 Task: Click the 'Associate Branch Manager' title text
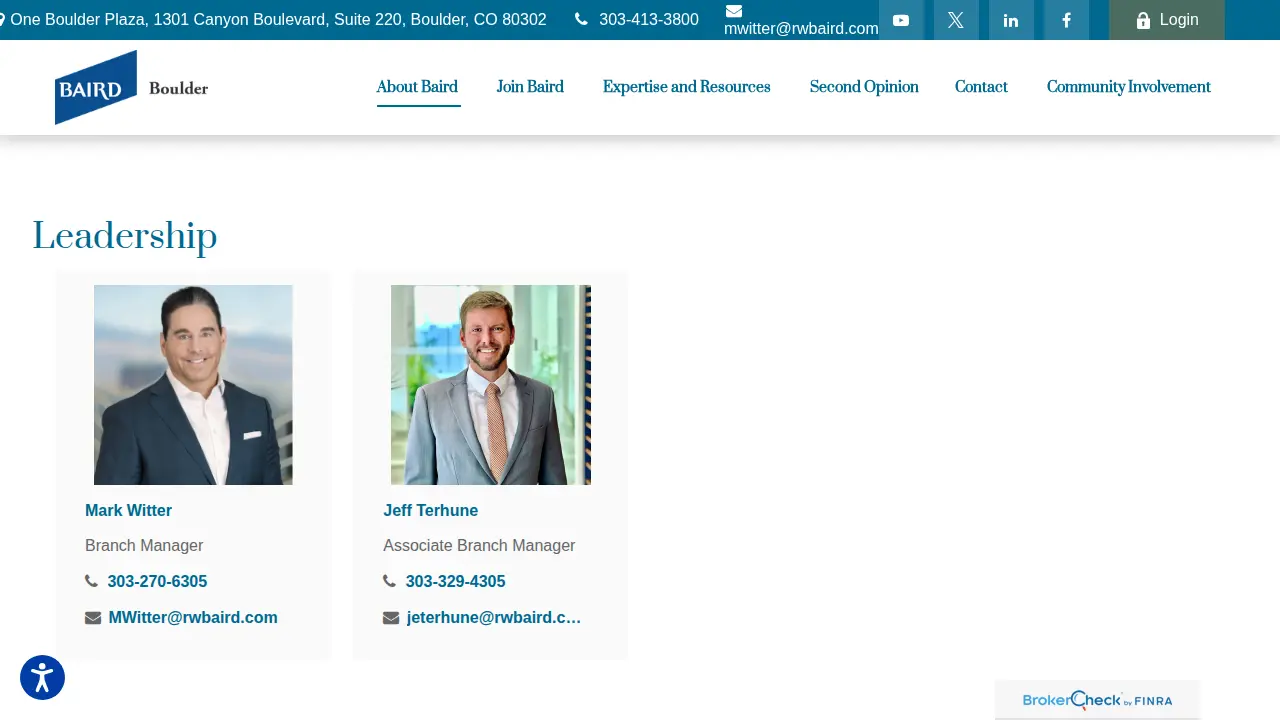point(479,546)
